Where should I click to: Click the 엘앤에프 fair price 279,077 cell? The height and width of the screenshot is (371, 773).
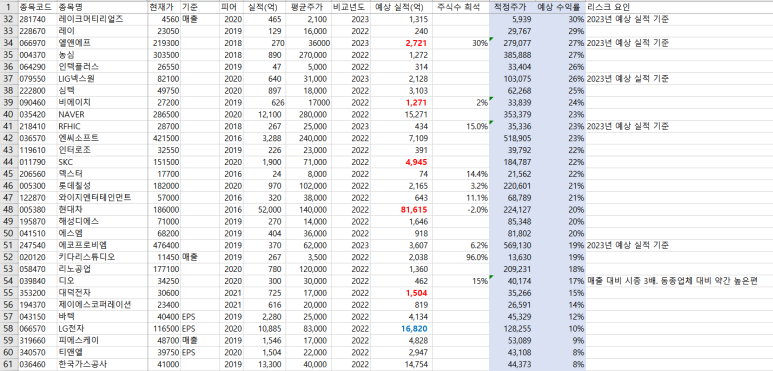point(513,43)
